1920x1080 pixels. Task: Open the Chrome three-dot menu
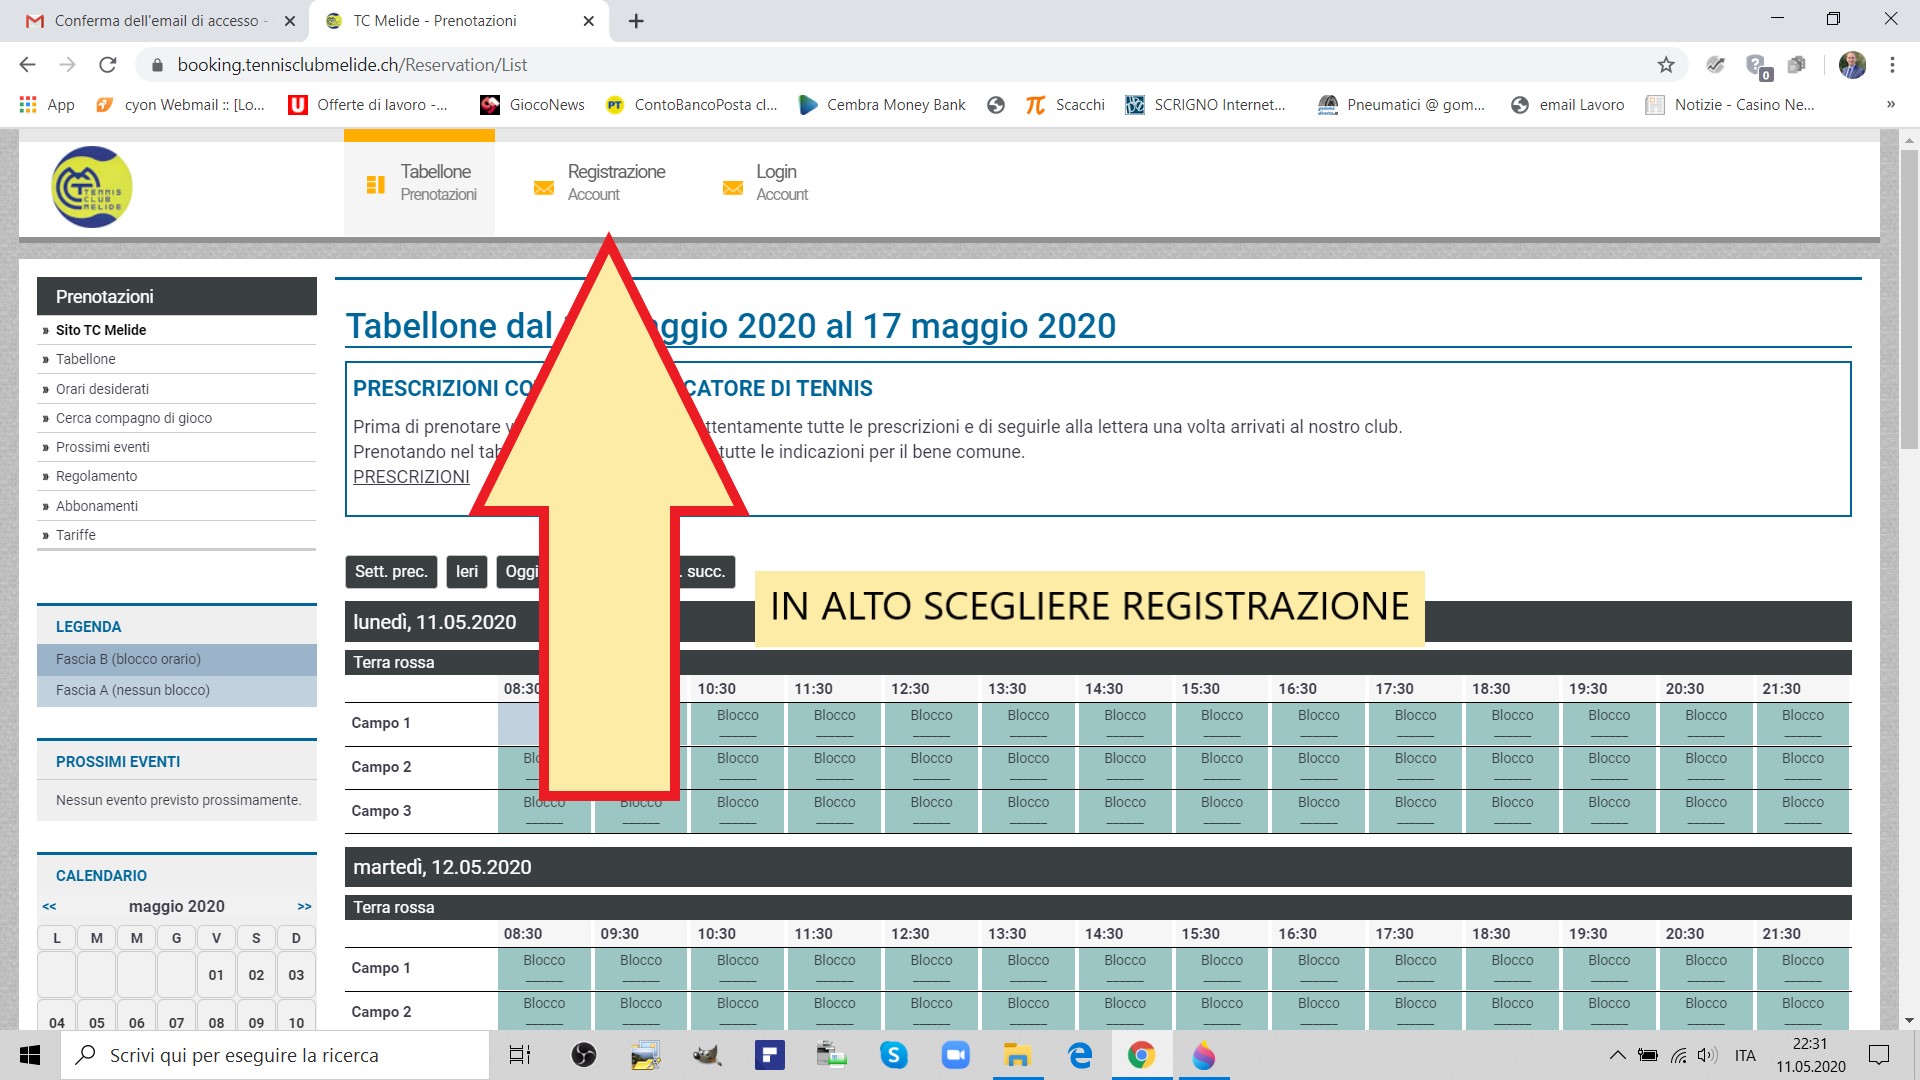1892,65
